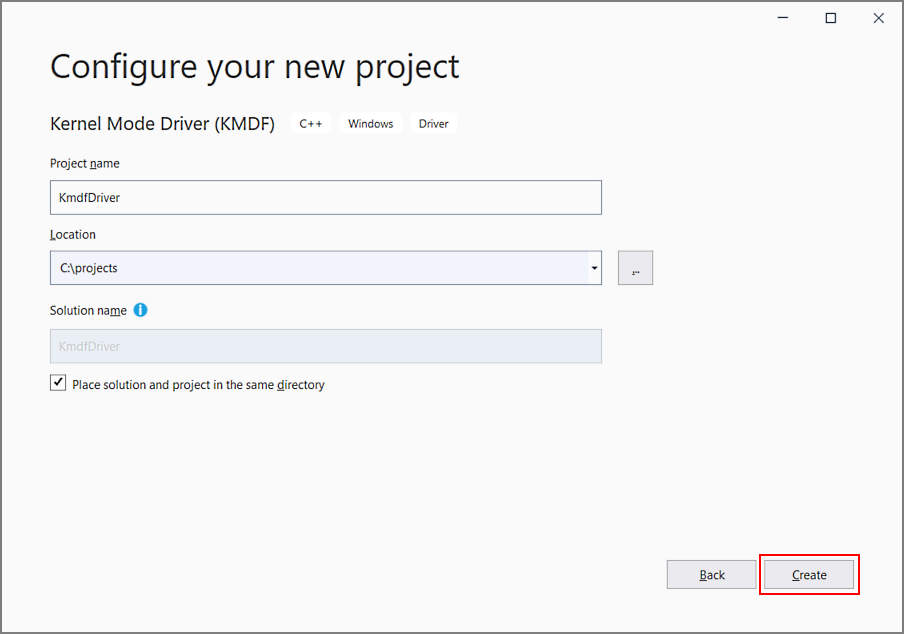Click the Configure your new project title

point(254,66)
